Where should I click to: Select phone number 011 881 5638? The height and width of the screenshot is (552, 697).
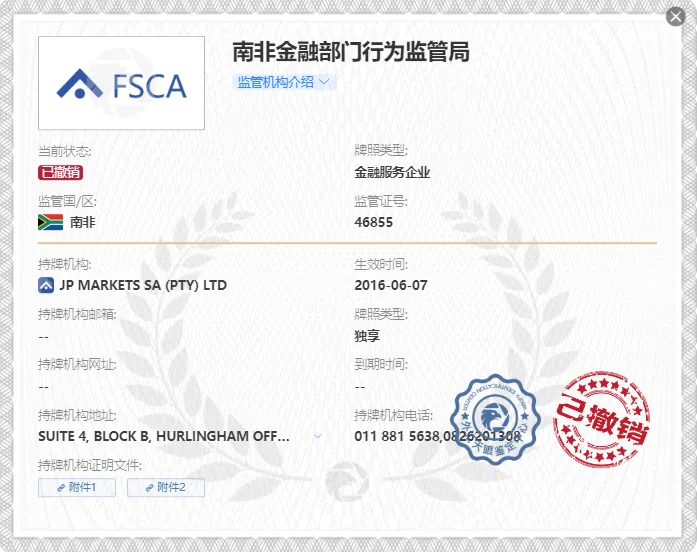point(397,436)
